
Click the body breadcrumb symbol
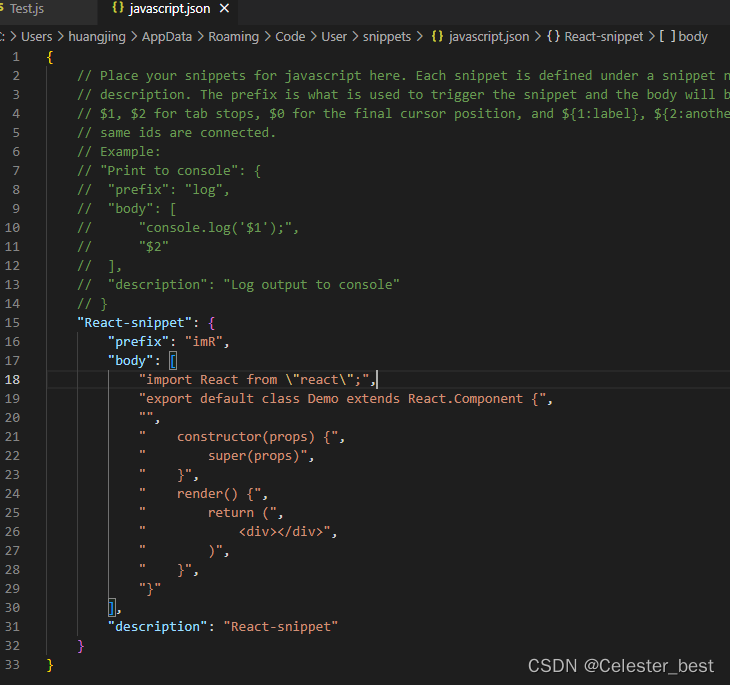coord(692,36)
